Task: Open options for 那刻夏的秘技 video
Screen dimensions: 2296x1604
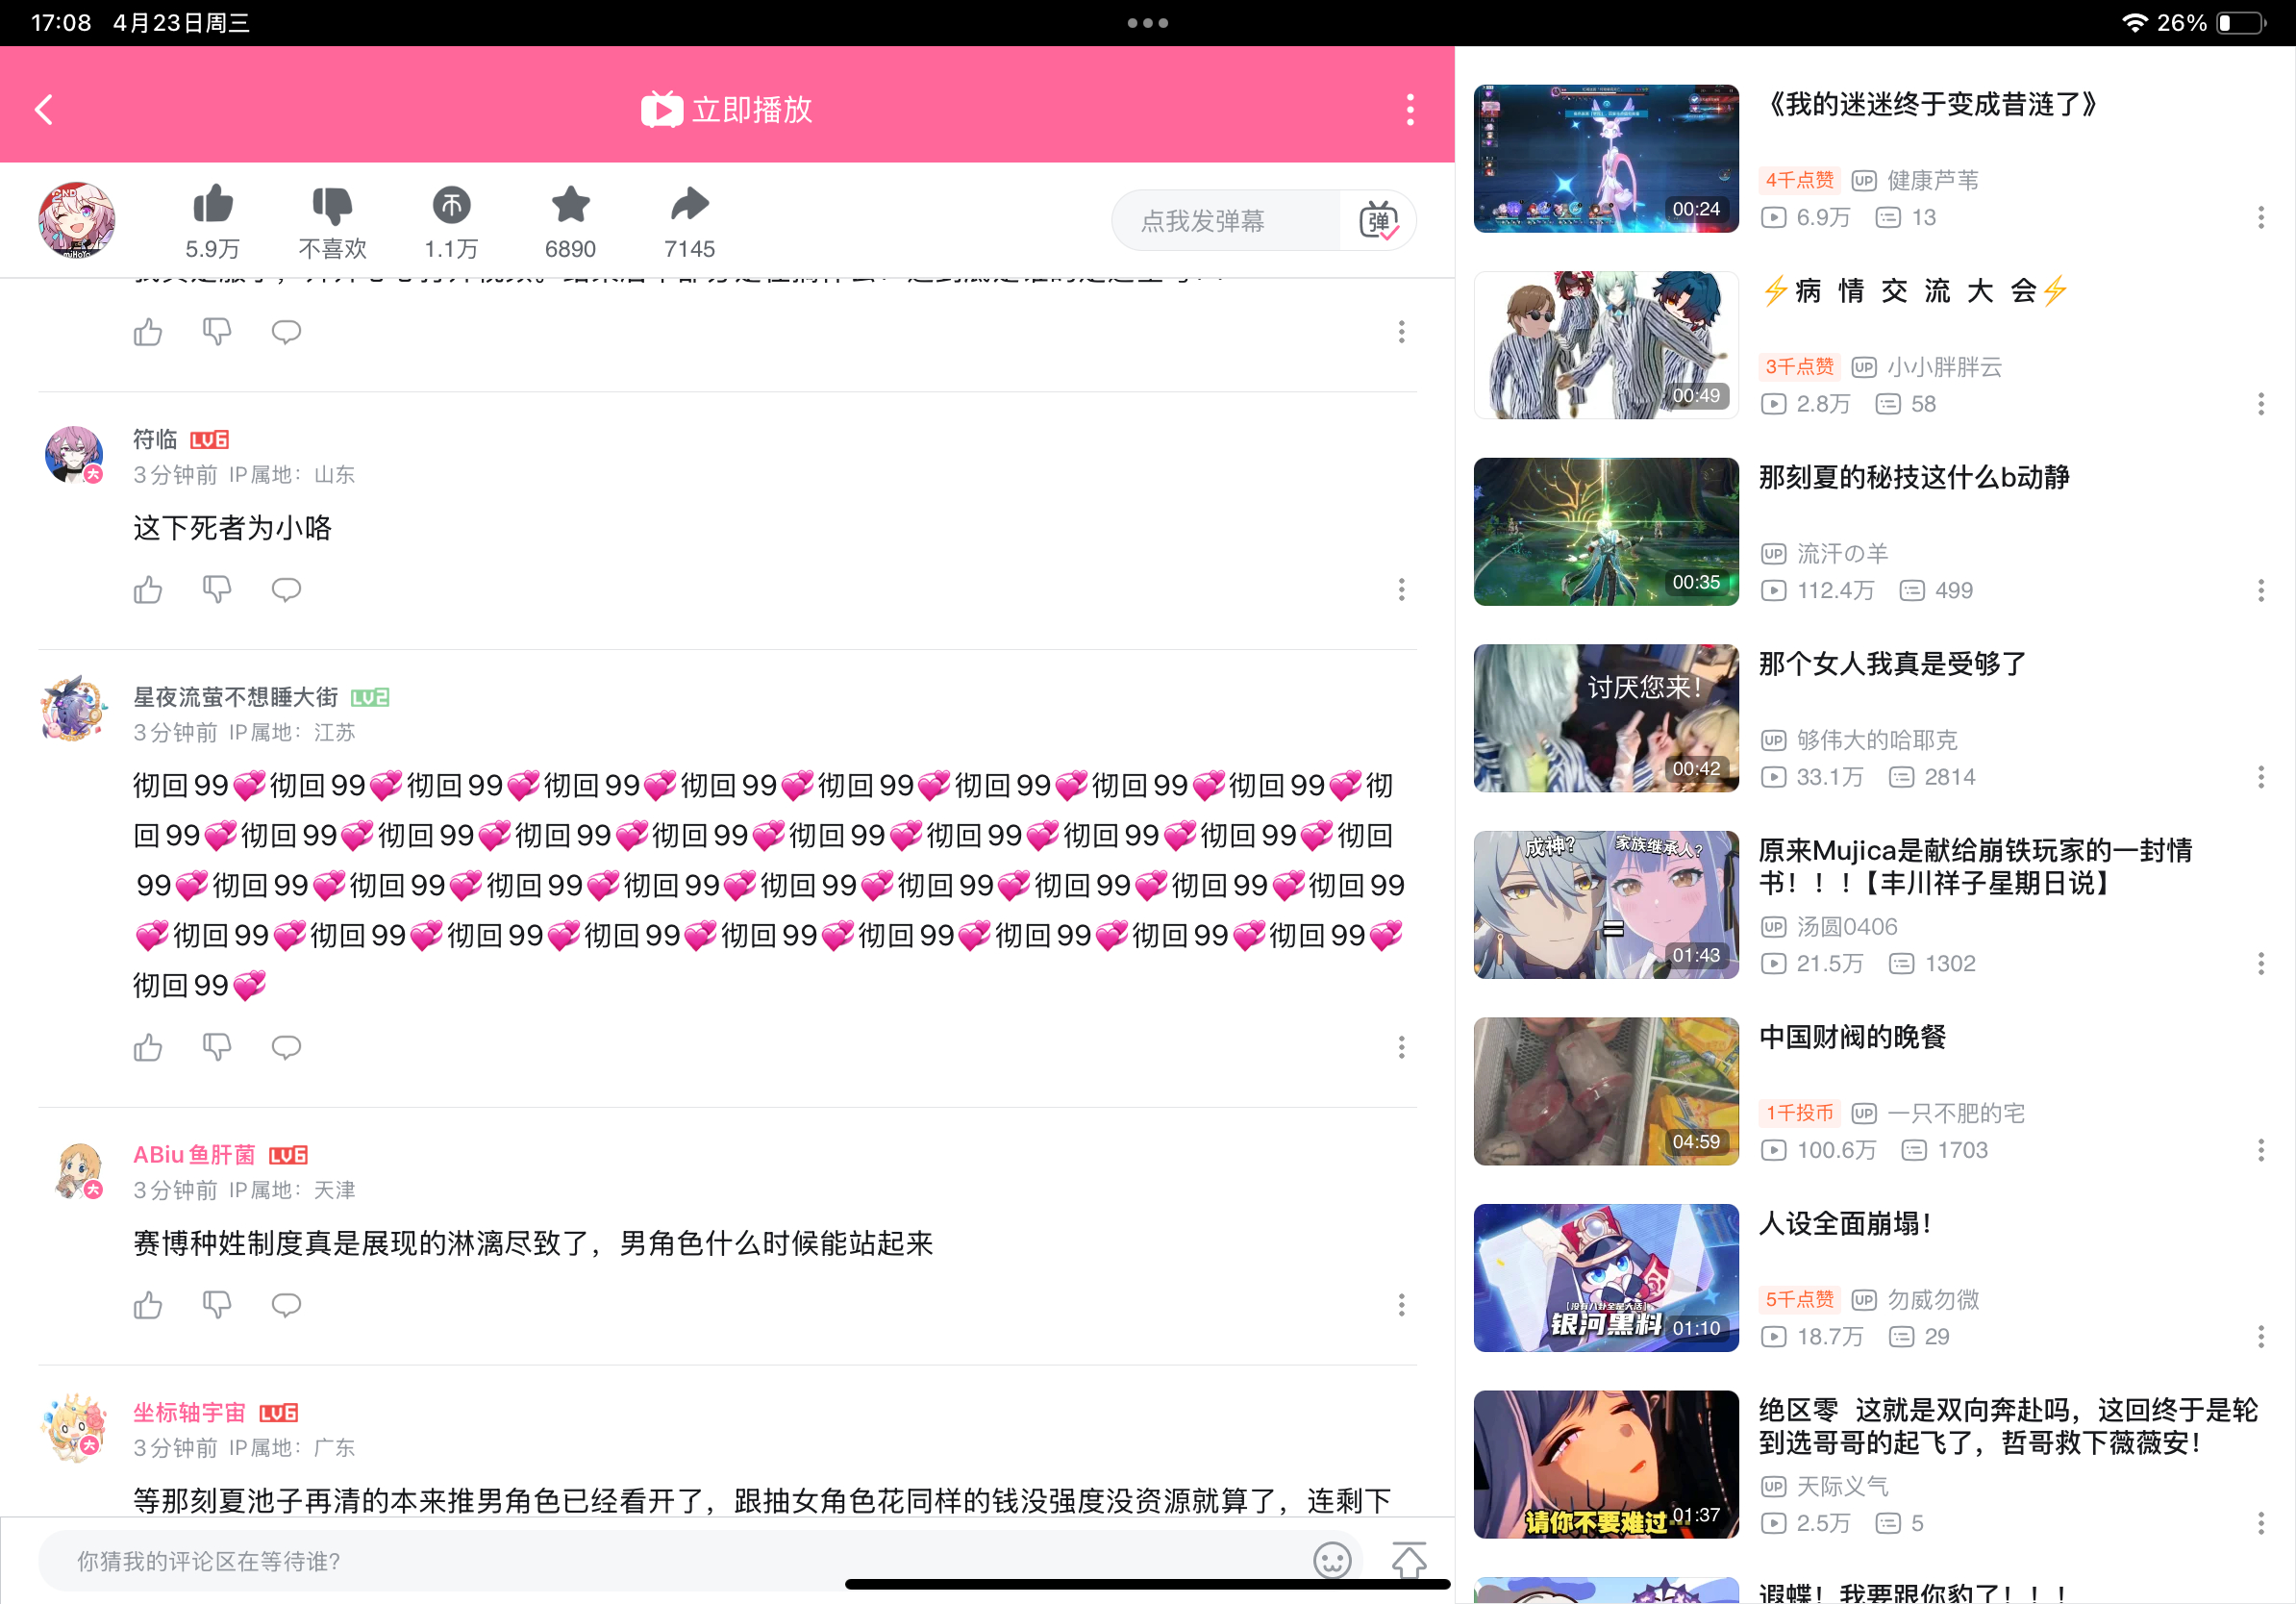Action: 2260,591
